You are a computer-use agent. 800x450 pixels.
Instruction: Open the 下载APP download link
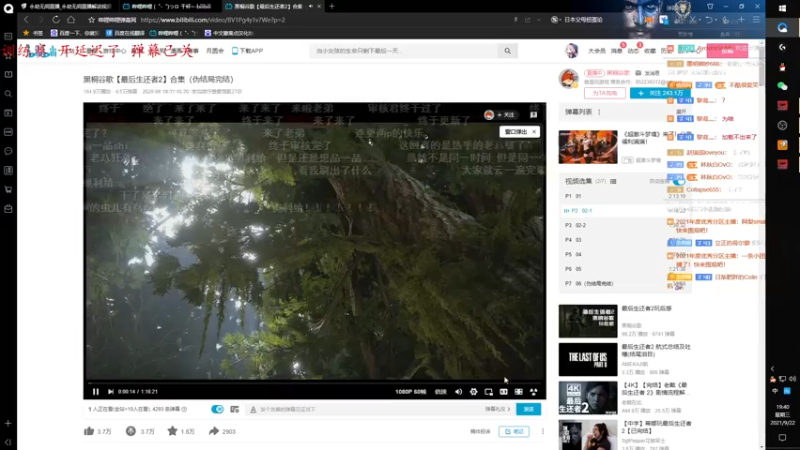point(247,51)
